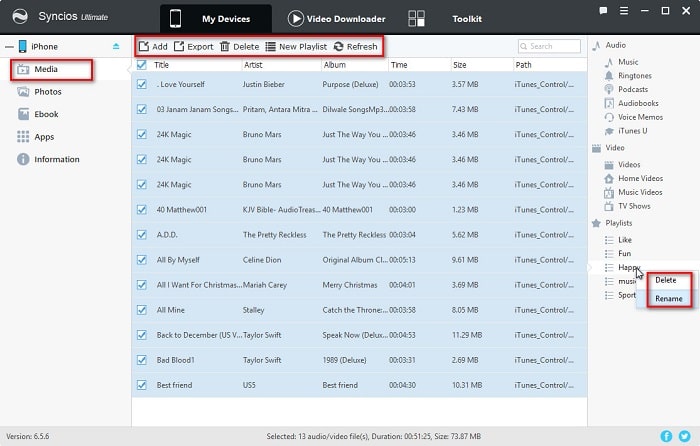Sort by the Size column header
The image size is (700, 446).
460,65
